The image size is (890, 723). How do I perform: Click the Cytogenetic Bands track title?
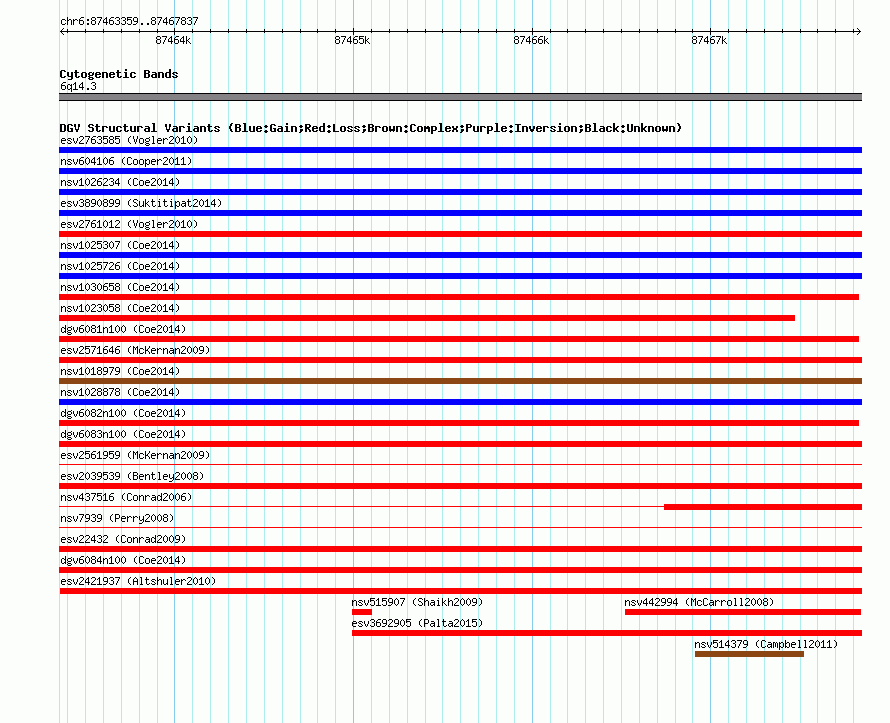tap(119, 74)
